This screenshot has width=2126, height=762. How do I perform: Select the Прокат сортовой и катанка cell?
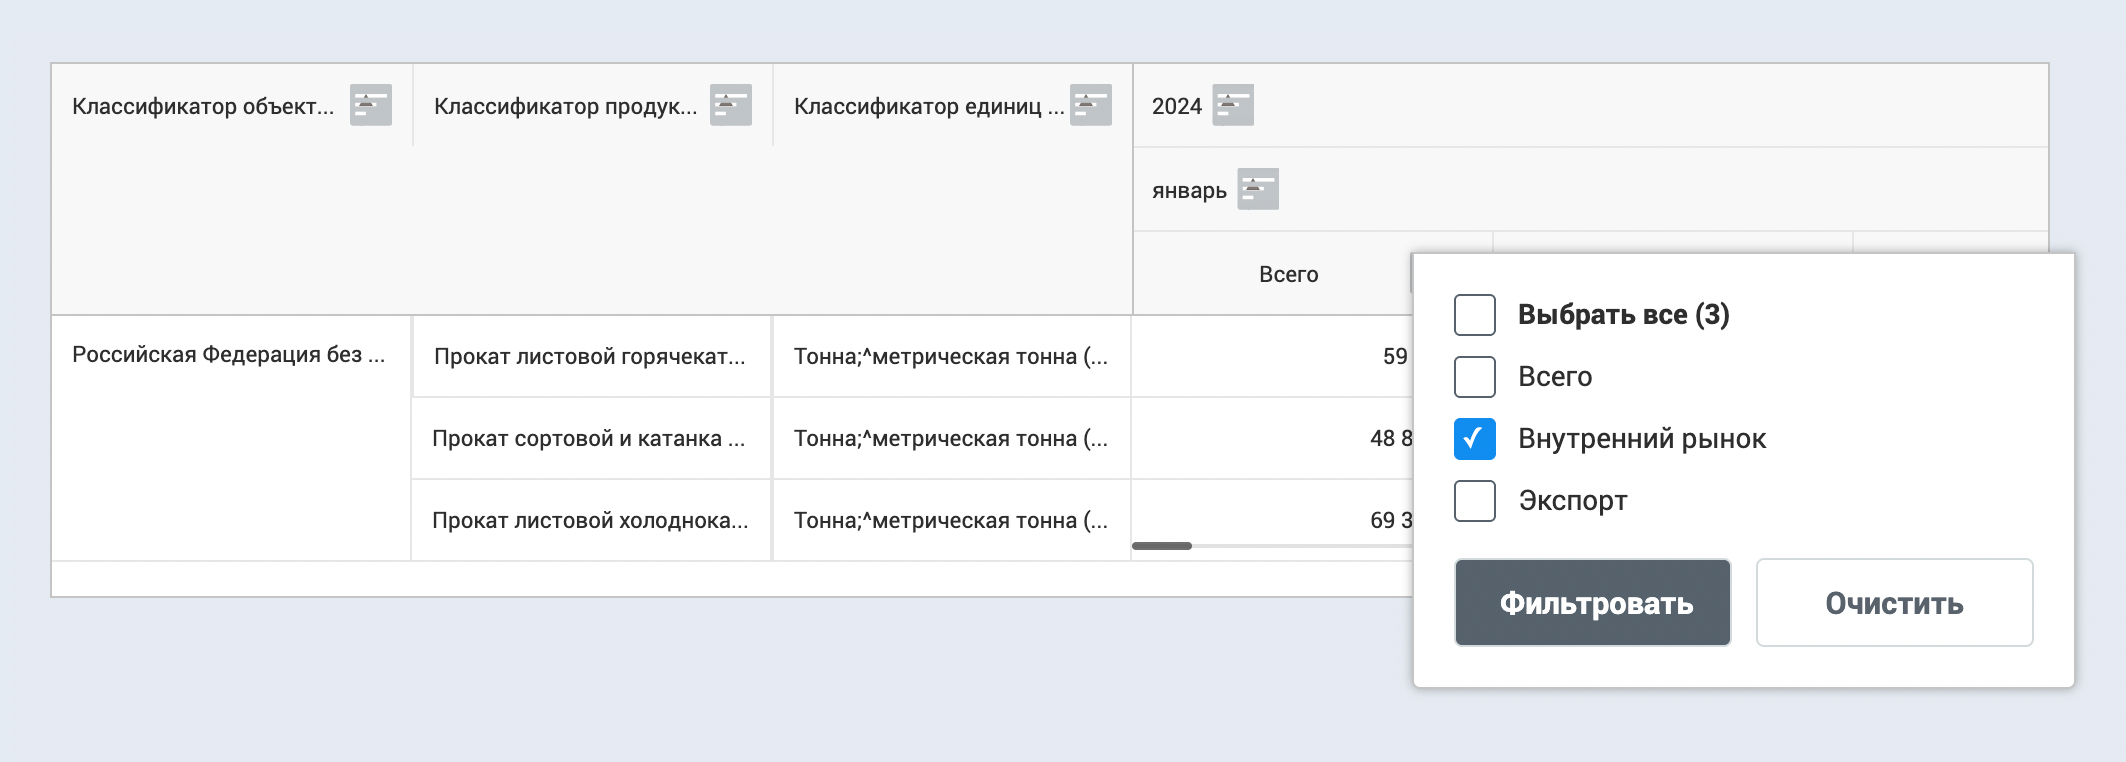tap(590, 439)
